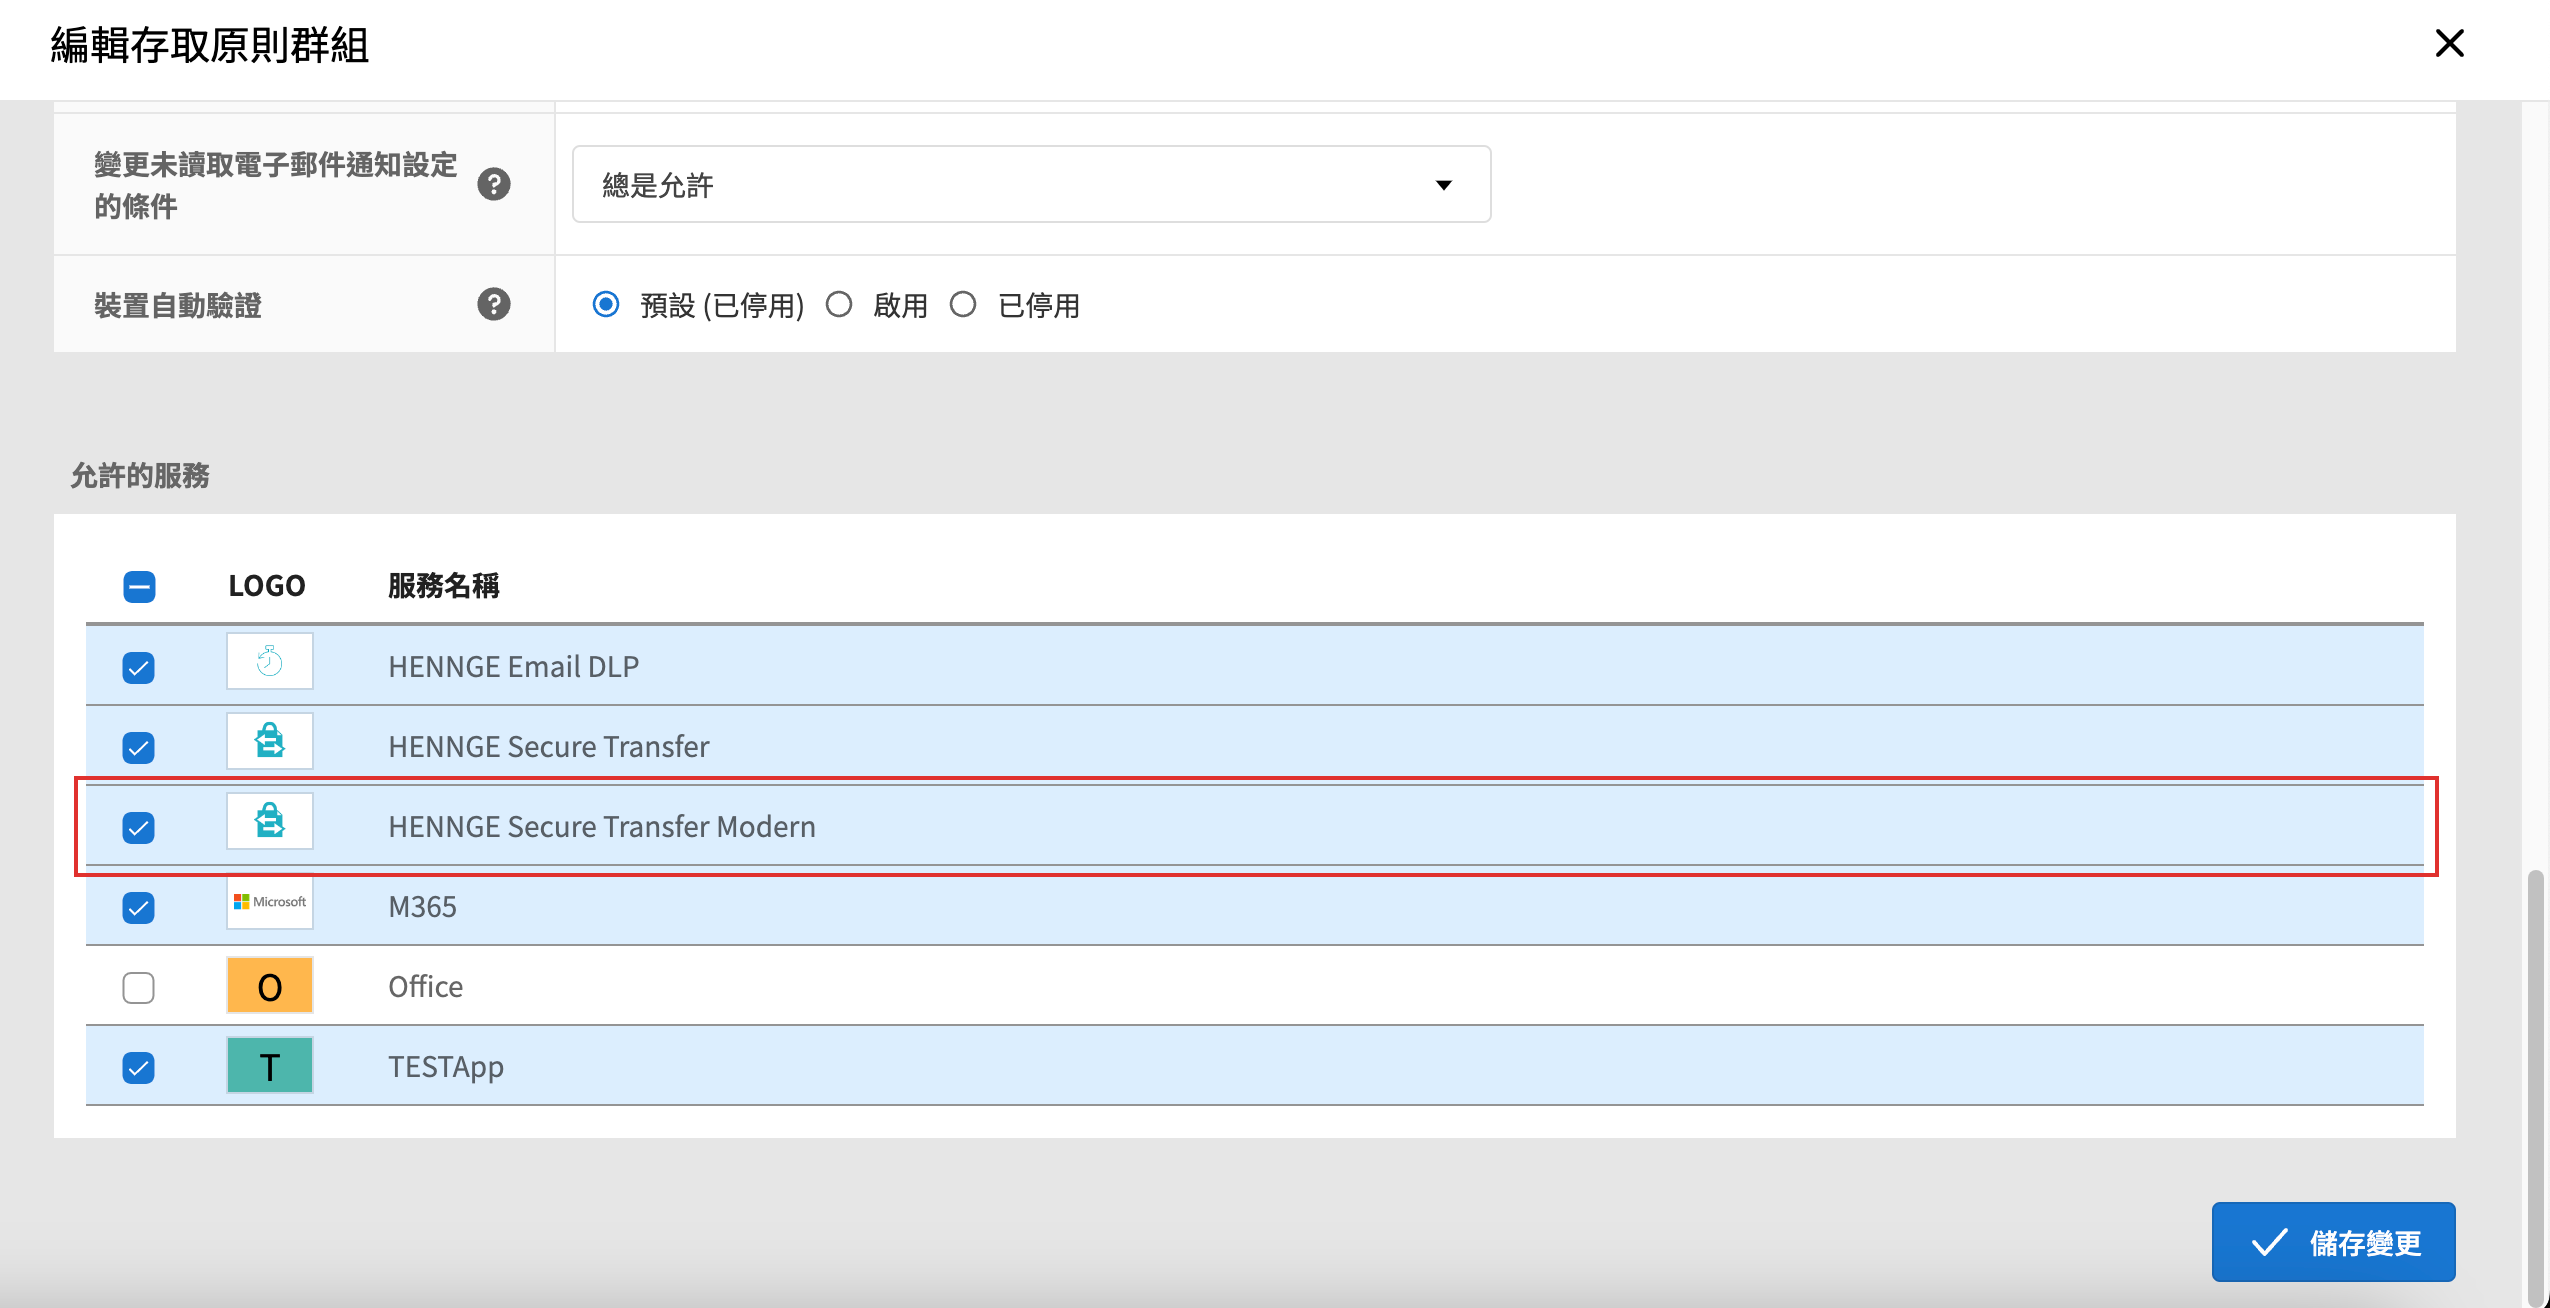This screenshot has width=2550, height=1308.
Task: Open the 總是允許 dropdown
Action: pyautogui.click(x=1031, y=184)
